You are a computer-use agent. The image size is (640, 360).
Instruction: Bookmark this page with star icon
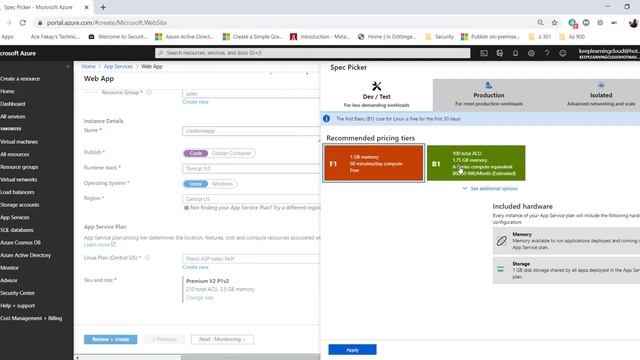(x=554, y=23)
